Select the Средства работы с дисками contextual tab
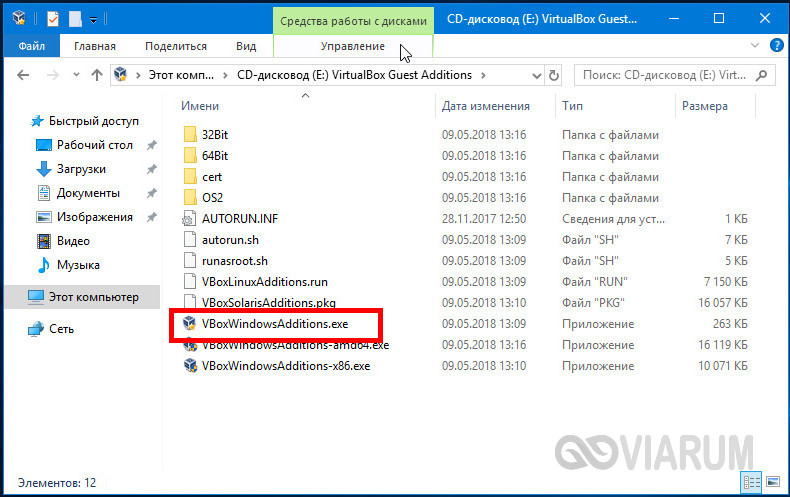This screenshot has height=497, width=790. [353, 21]
